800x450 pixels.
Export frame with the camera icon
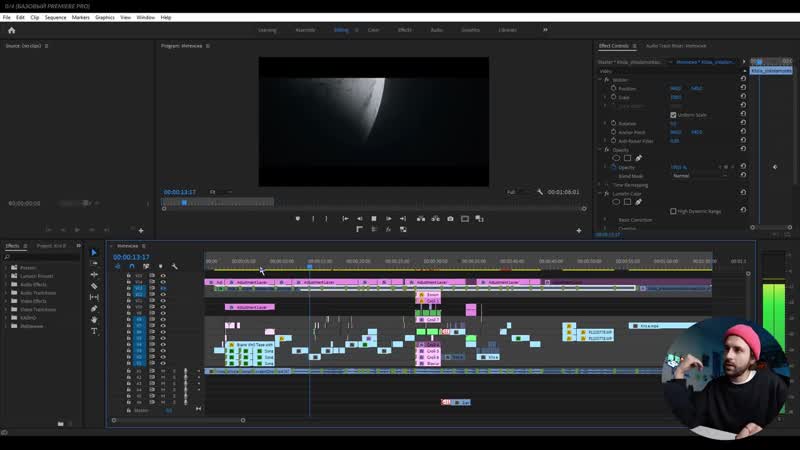[x=451, y=218]
